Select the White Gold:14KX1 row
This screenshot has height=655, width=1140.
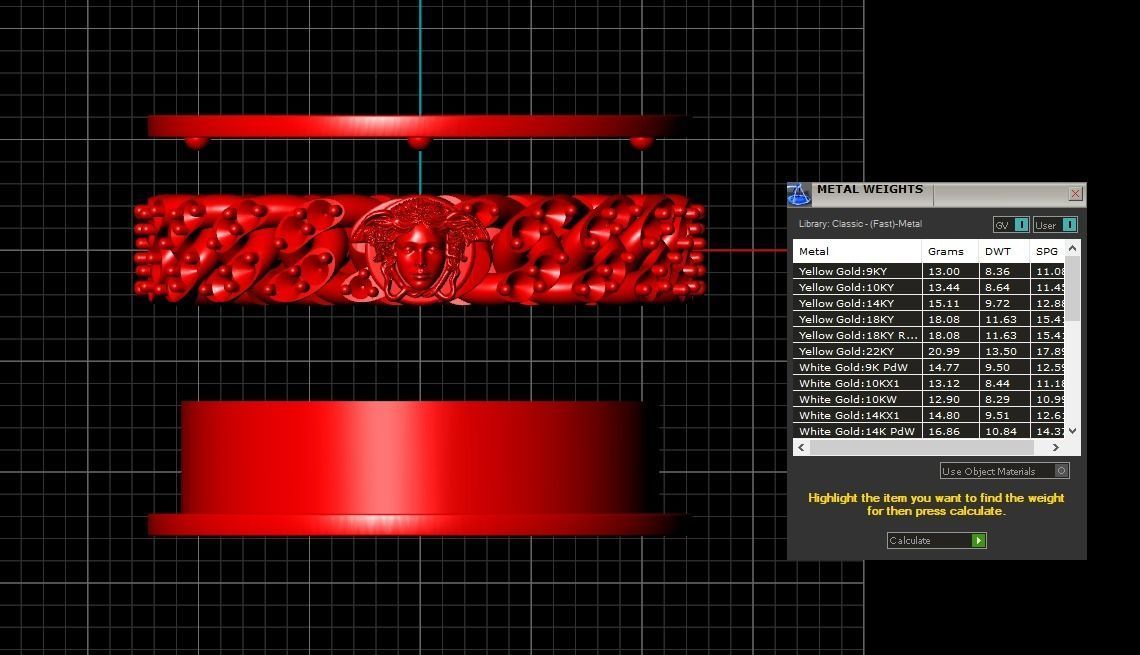pos(928,415)
